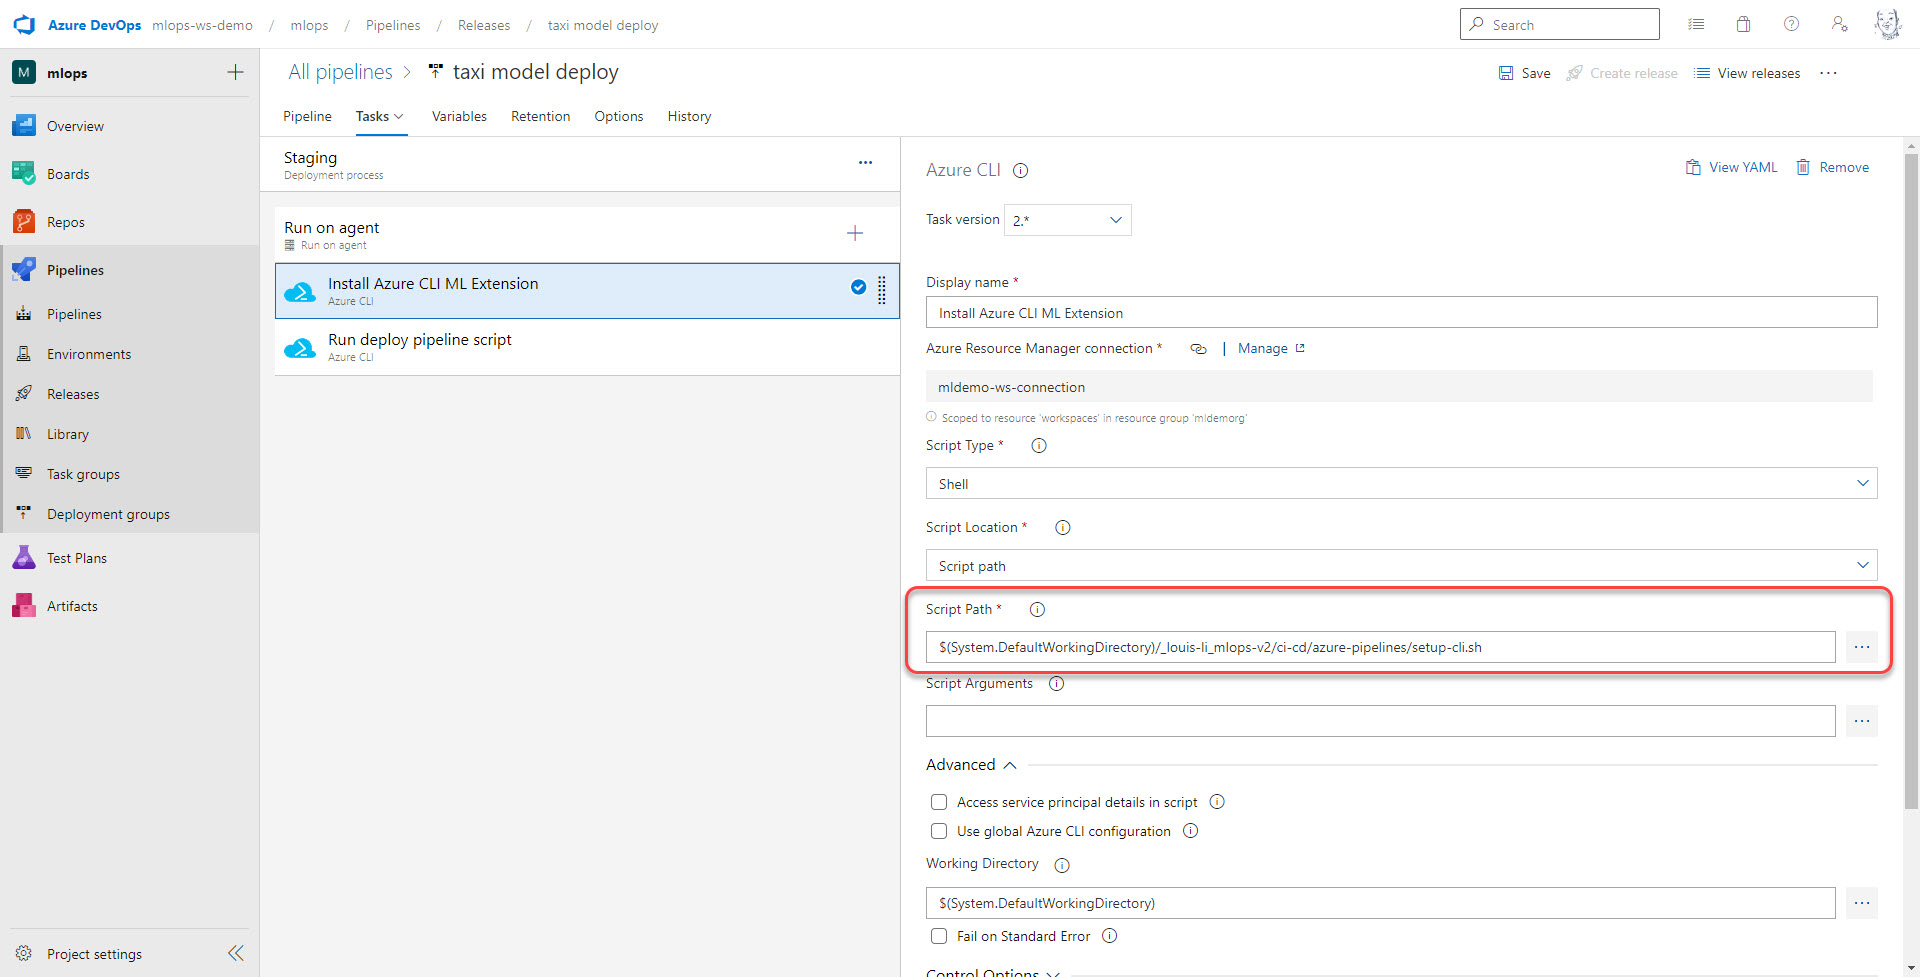Remove the selected task
Viewport: 1920px width, 977px height.
tap(1832, 167)
